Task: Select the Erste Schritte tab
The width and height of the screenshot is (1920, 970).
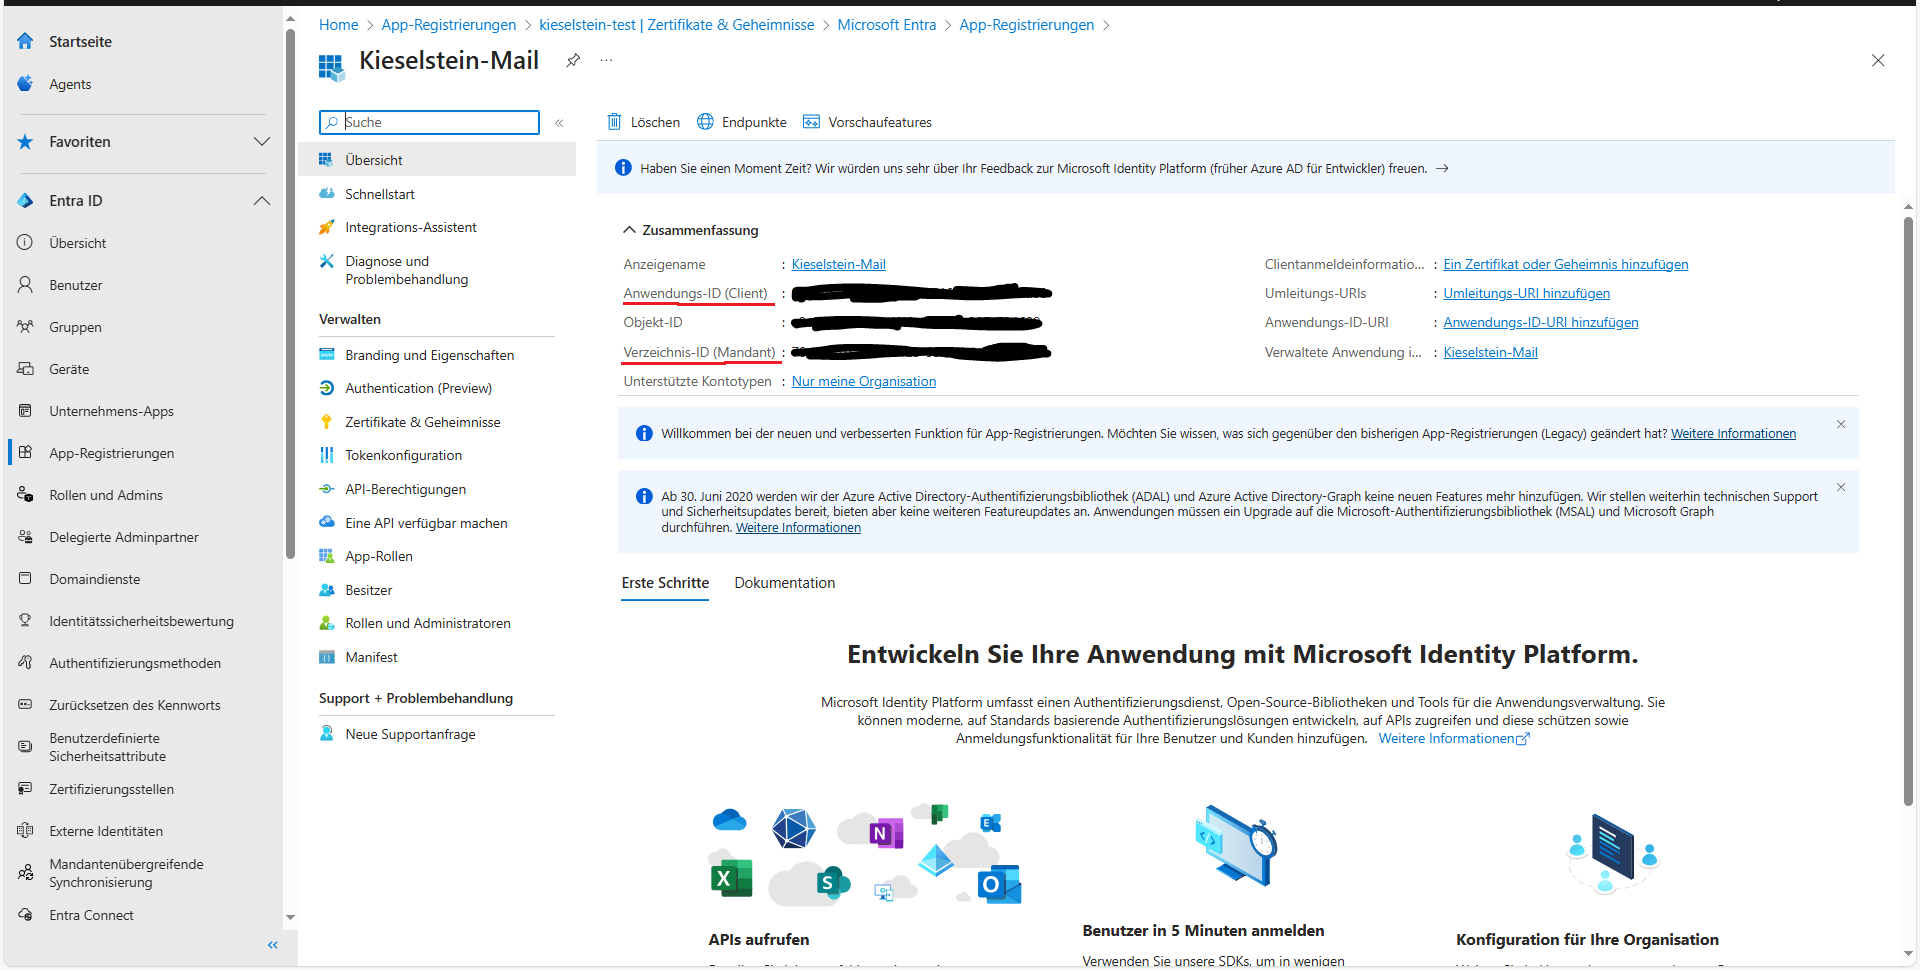Action: coord(665,583)
